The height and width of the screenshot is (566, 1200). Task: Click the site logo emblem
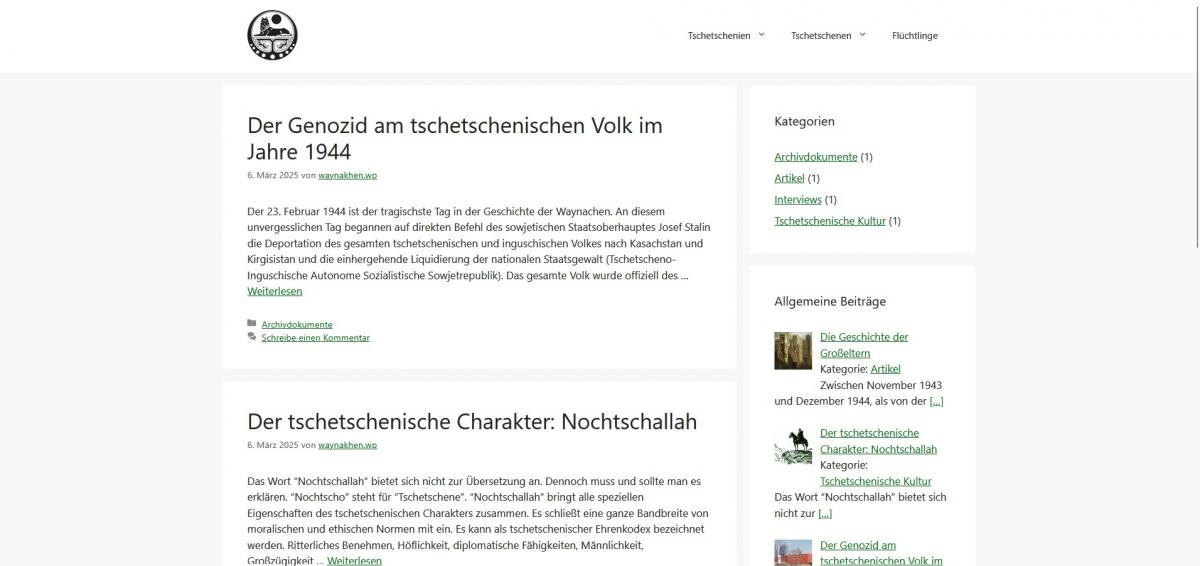point(272,36)
